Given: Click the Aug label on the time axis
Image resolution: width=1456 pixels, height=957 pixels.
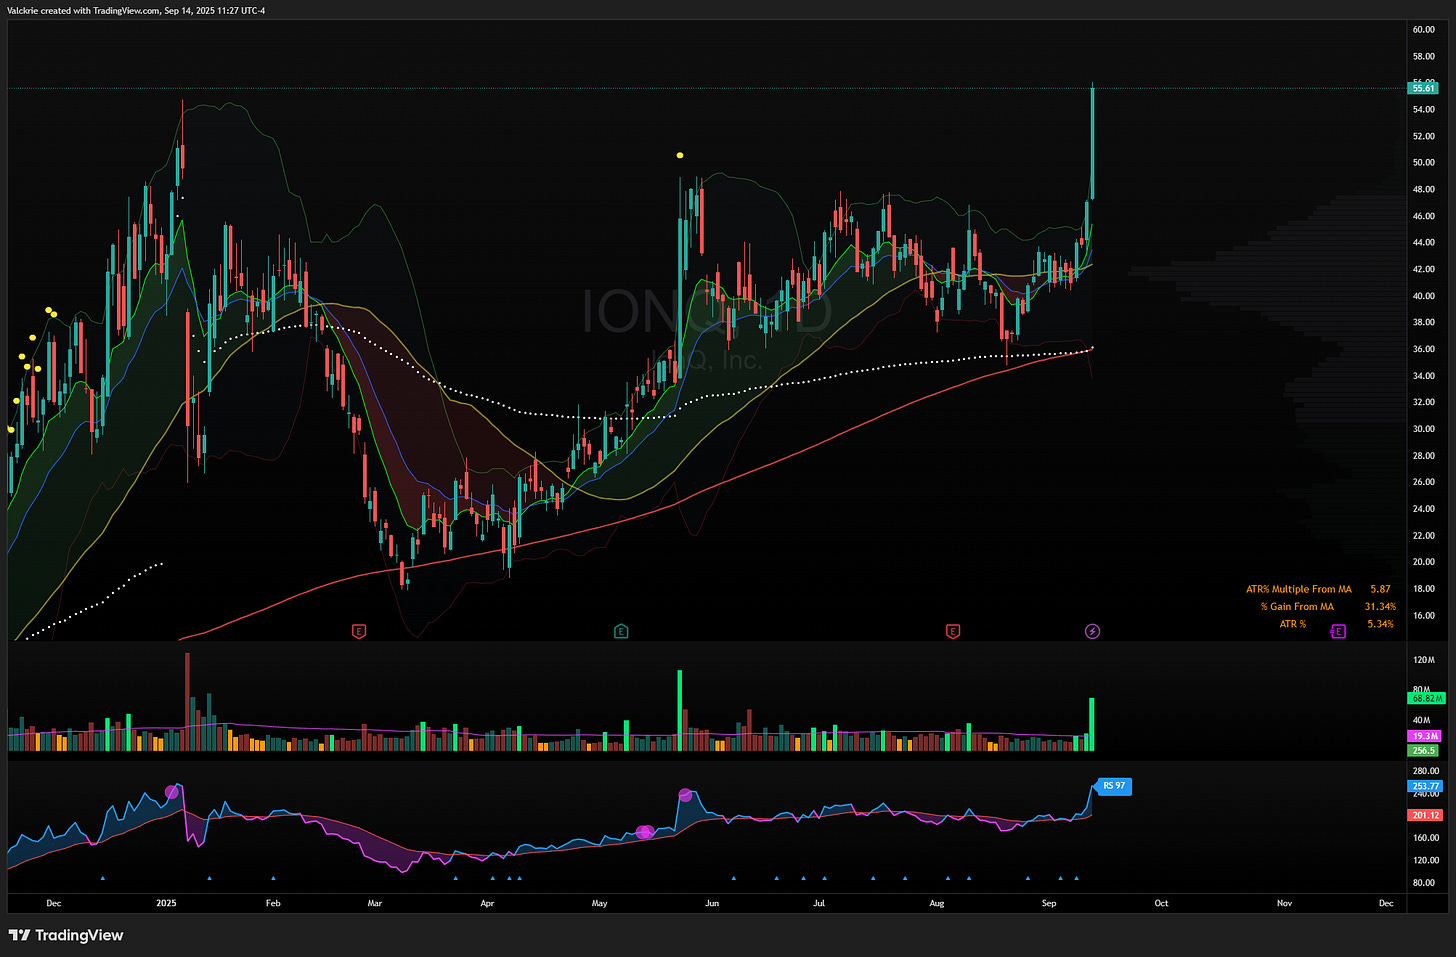Looking at the screenshot, I should click(937, 903).
